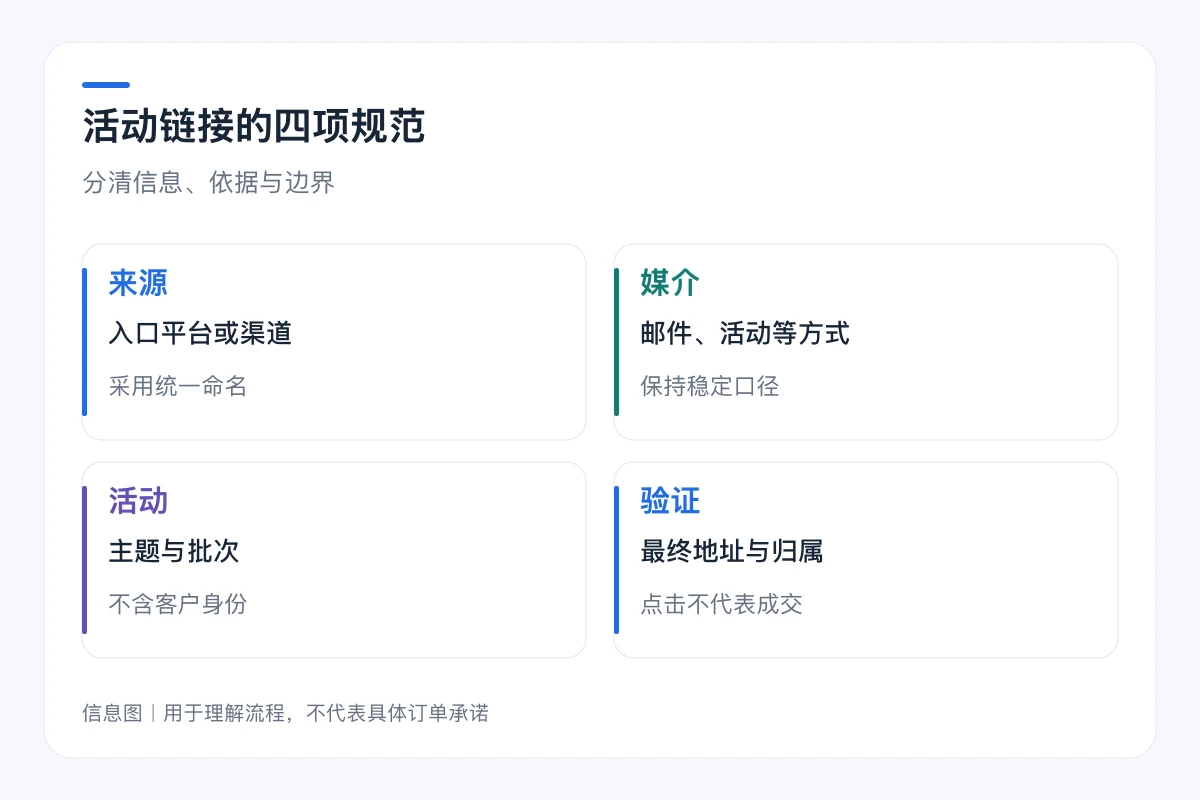Select the purple 活动 card heading
Screen dimensions: 1200x800
tap(138, 501)
